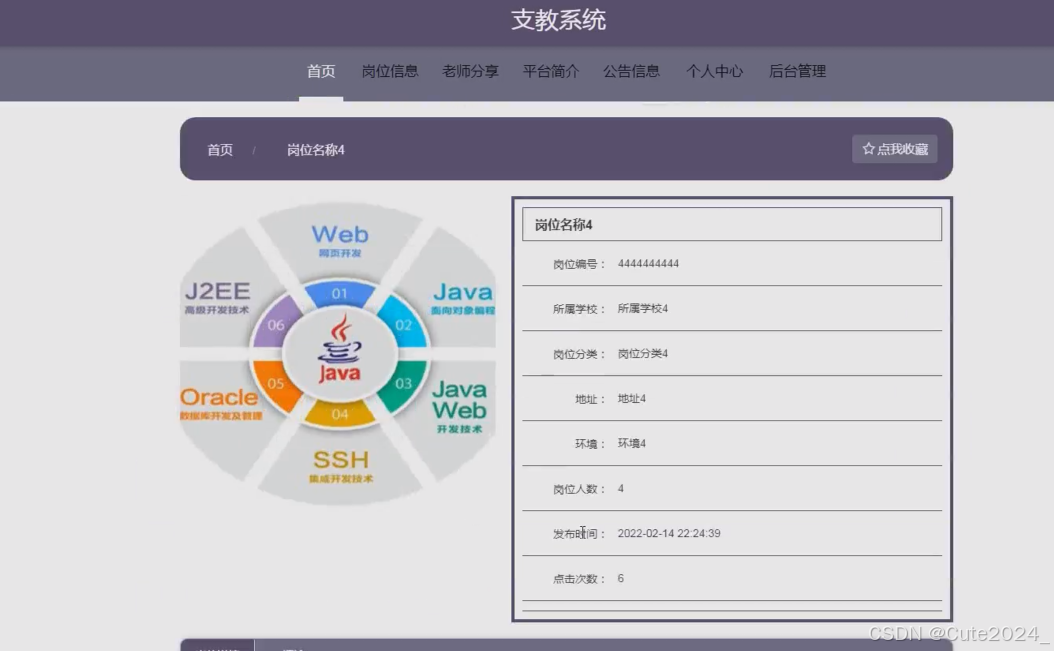Click the 岗位名称4 title in details panel
1054x651 pixels.
pos(563,225)
